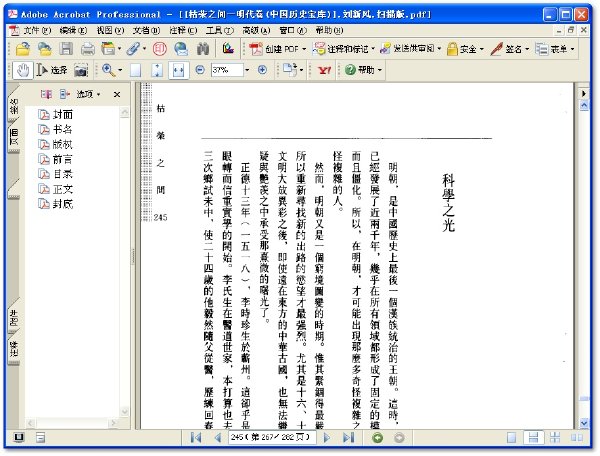Click the Fit Page icon
Viewport: 600px width, 456px height.
coord(157,70)
